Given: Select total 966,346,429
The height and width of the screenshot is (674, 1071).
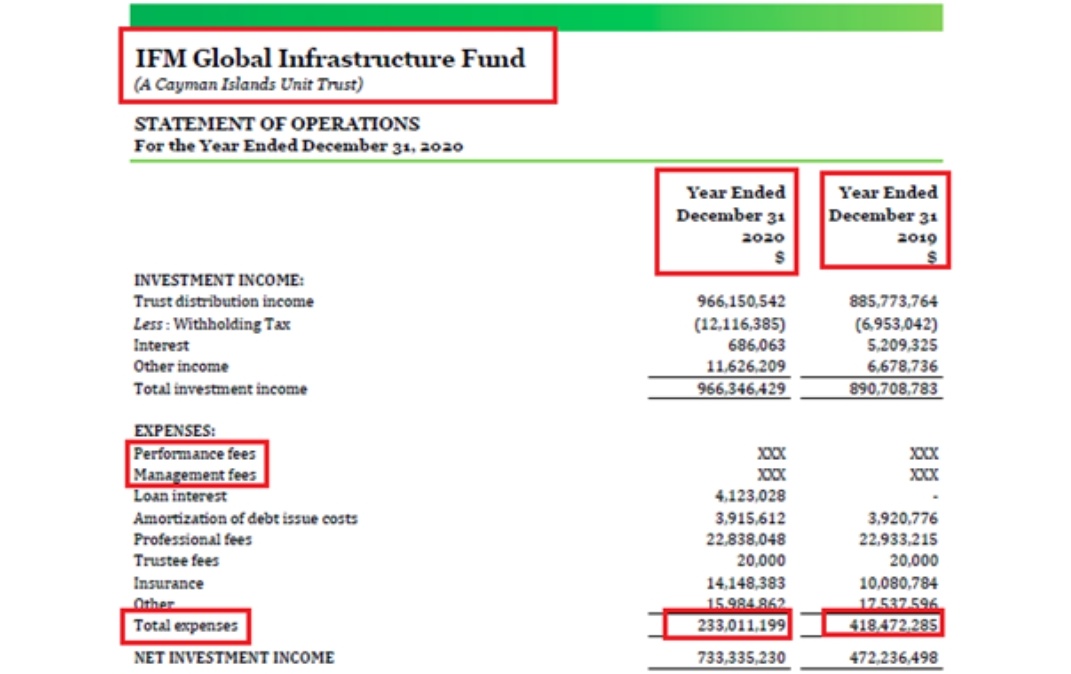Looking at the screenshot, I should [741, 389].
